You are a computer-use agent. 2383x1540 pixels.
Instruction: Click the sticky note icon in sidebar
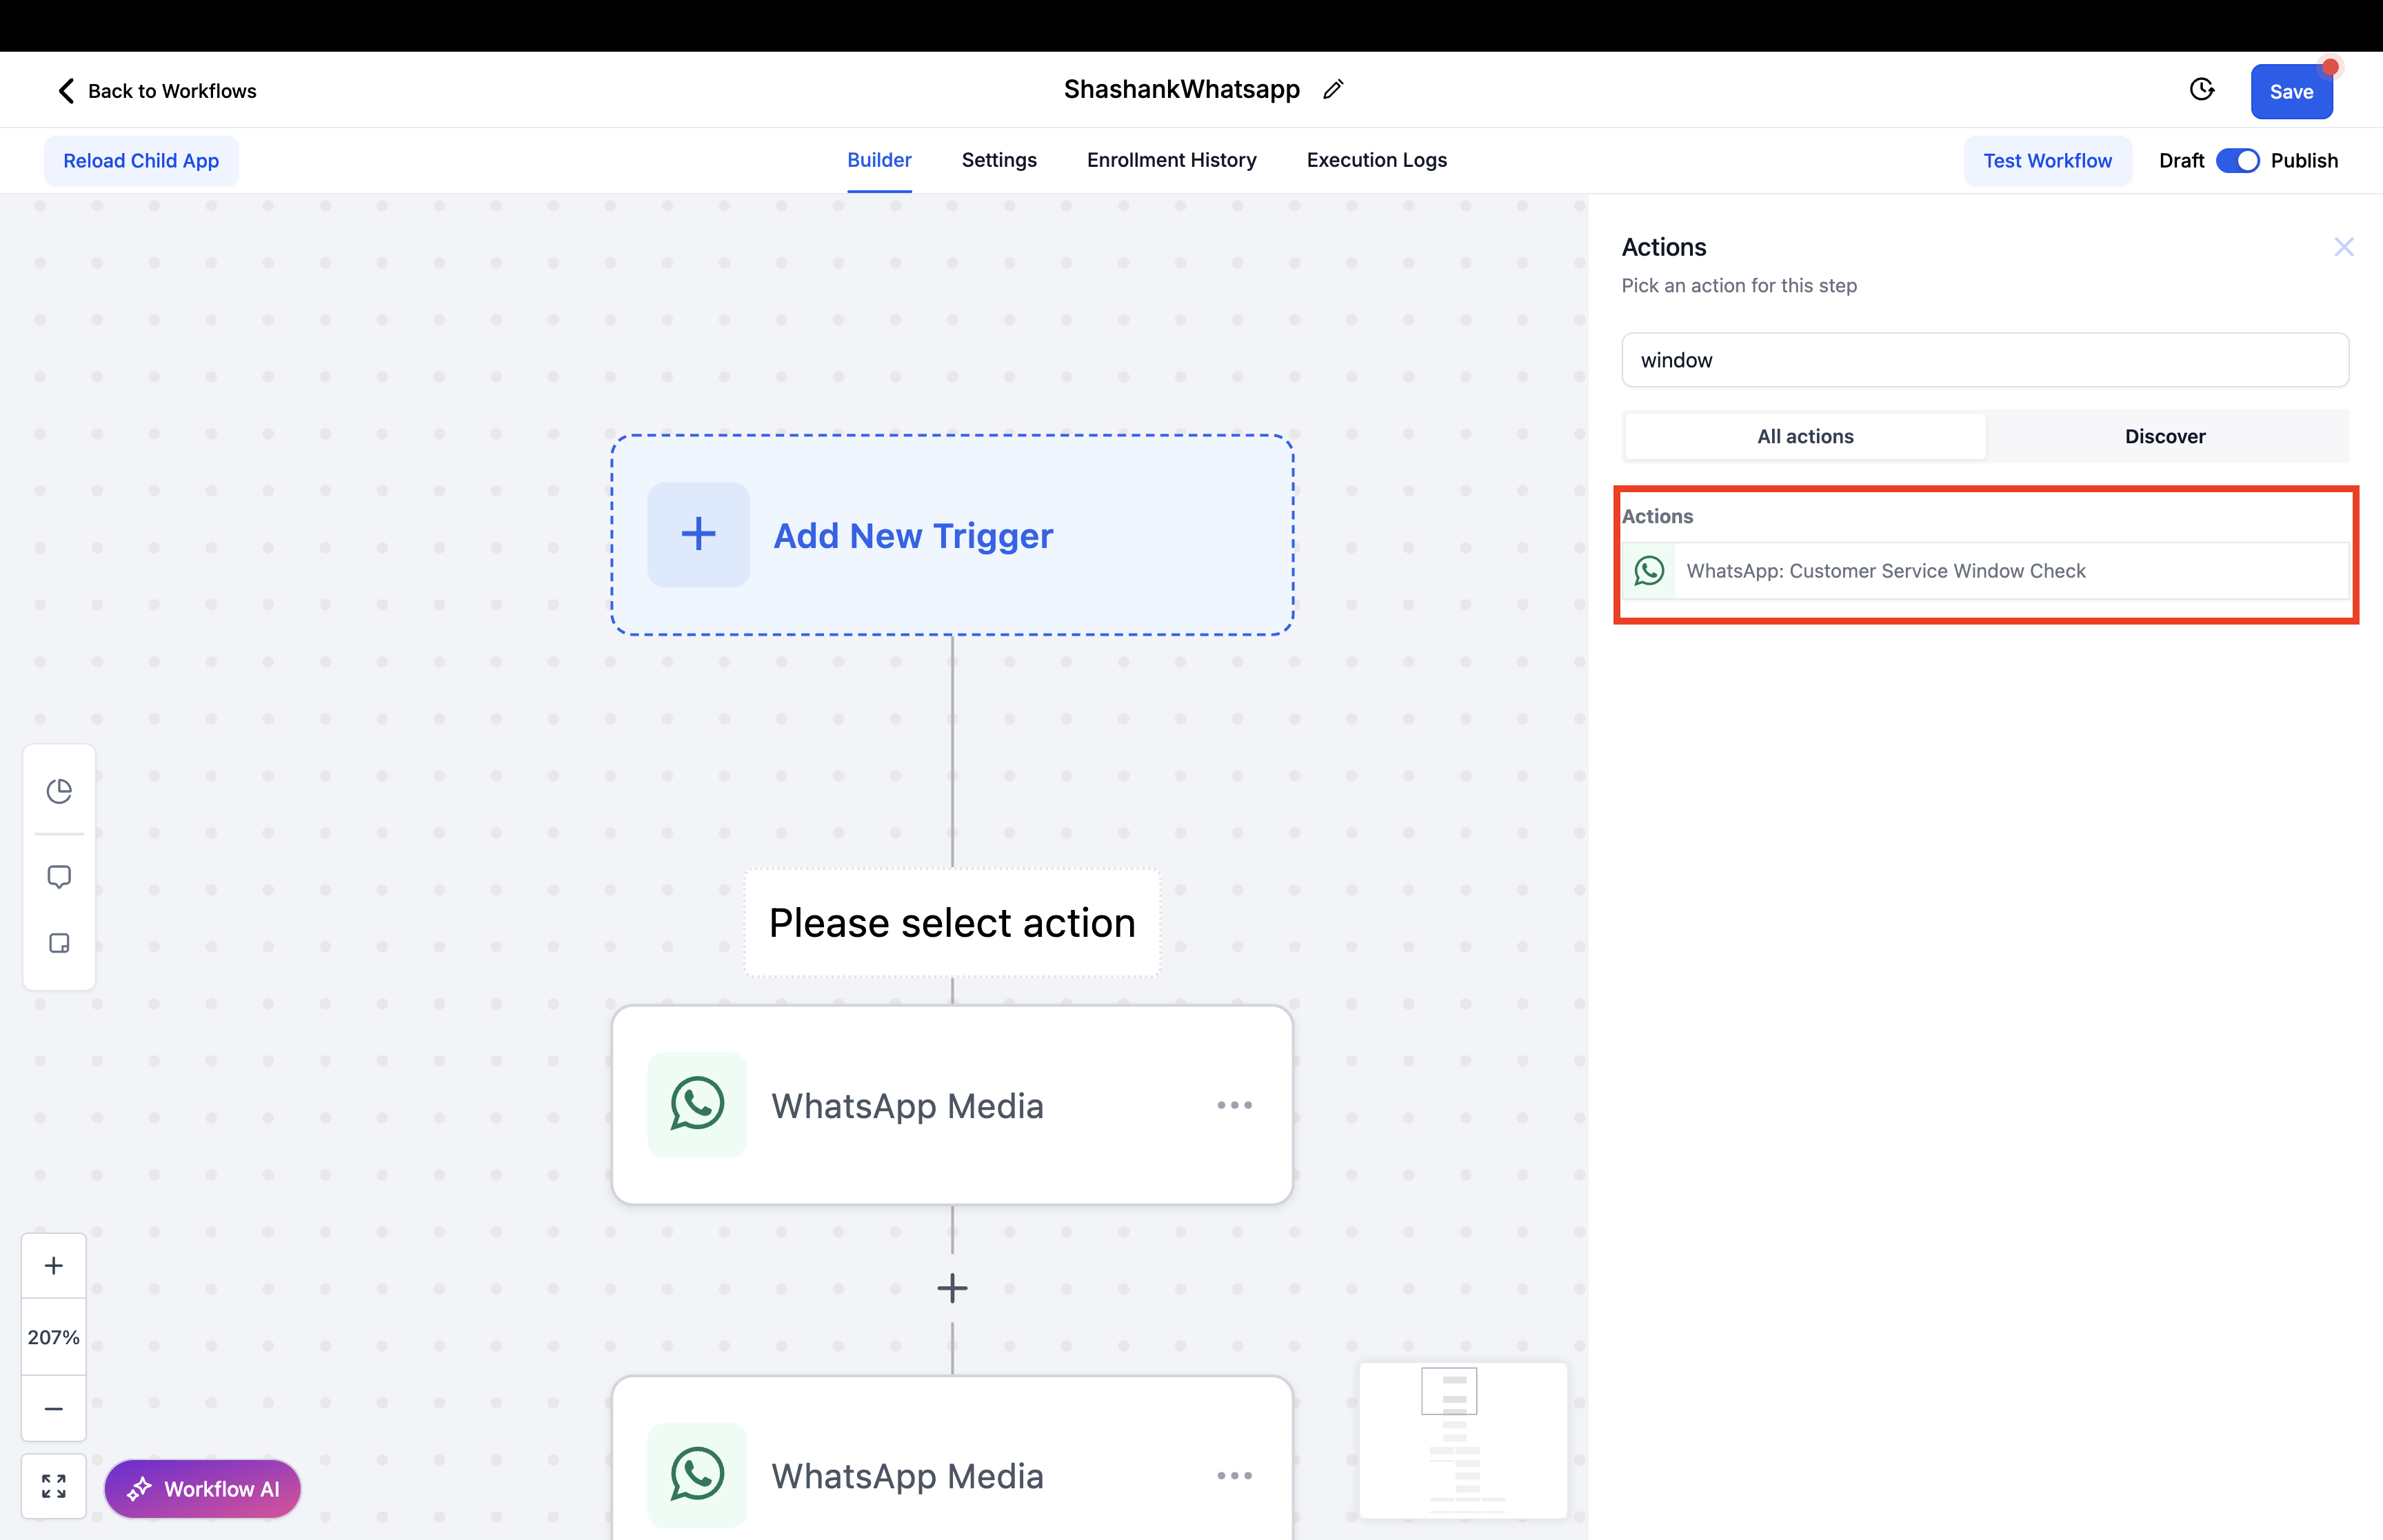tap(59, 943)
